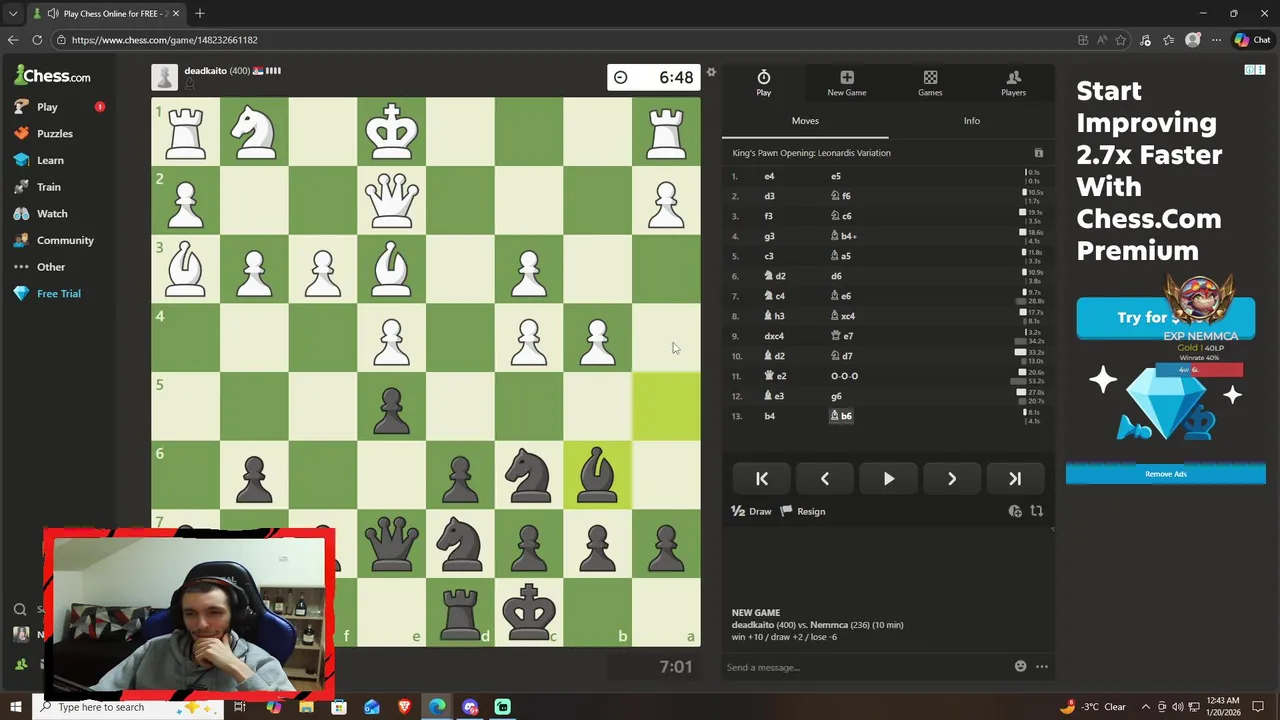Offer a Draw
1280x720 pixels.
752,511
